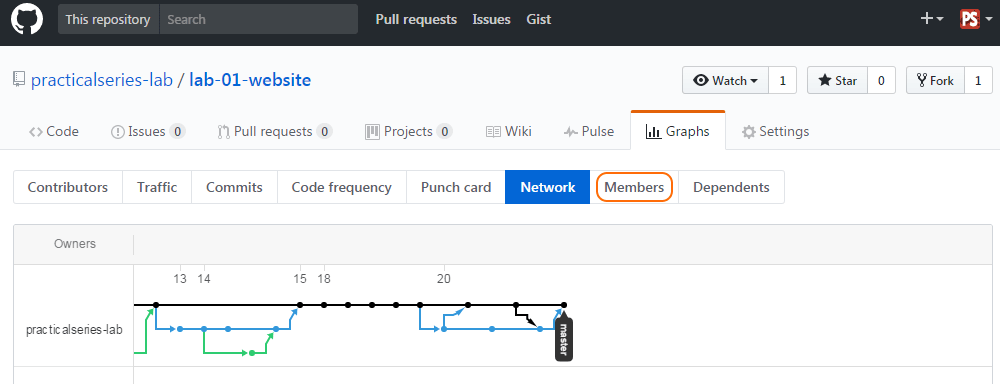Viewport: 1000px width, 384px height.
Task: Open the plus create-new dropdown
Action: [932, 19]
